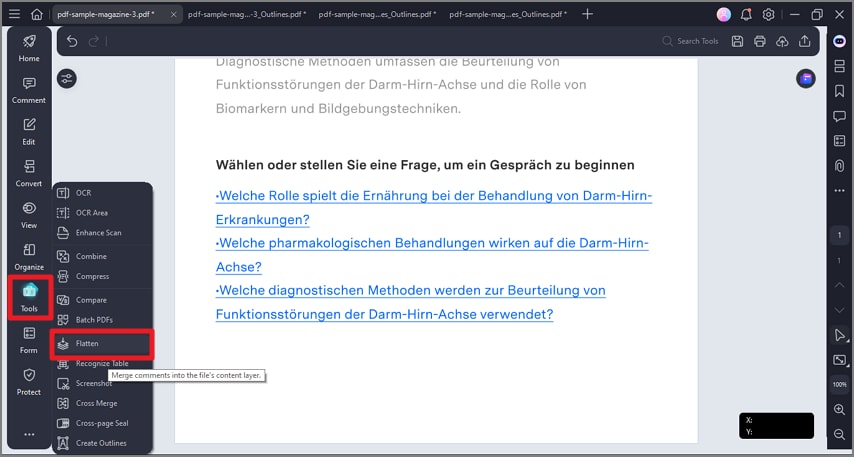The image size is (854, 457).
Task: Zoom in with magnifier plus
Action: click(839, 409)
